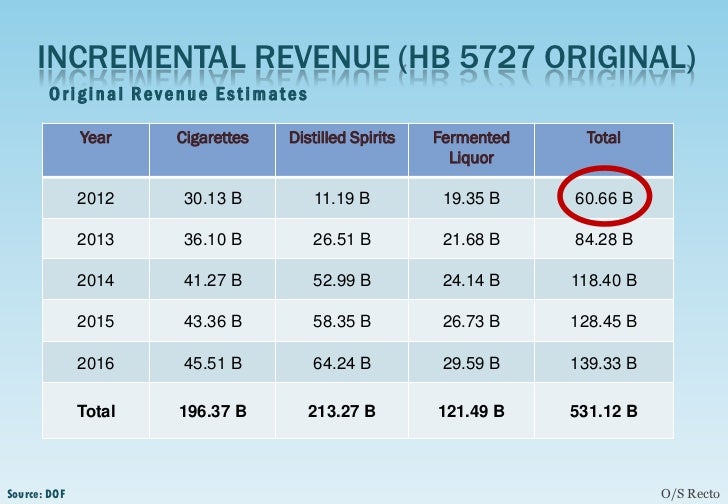
Task: Click the 2014 distilled spirits value 52.99 B
Action: point(342,280)
